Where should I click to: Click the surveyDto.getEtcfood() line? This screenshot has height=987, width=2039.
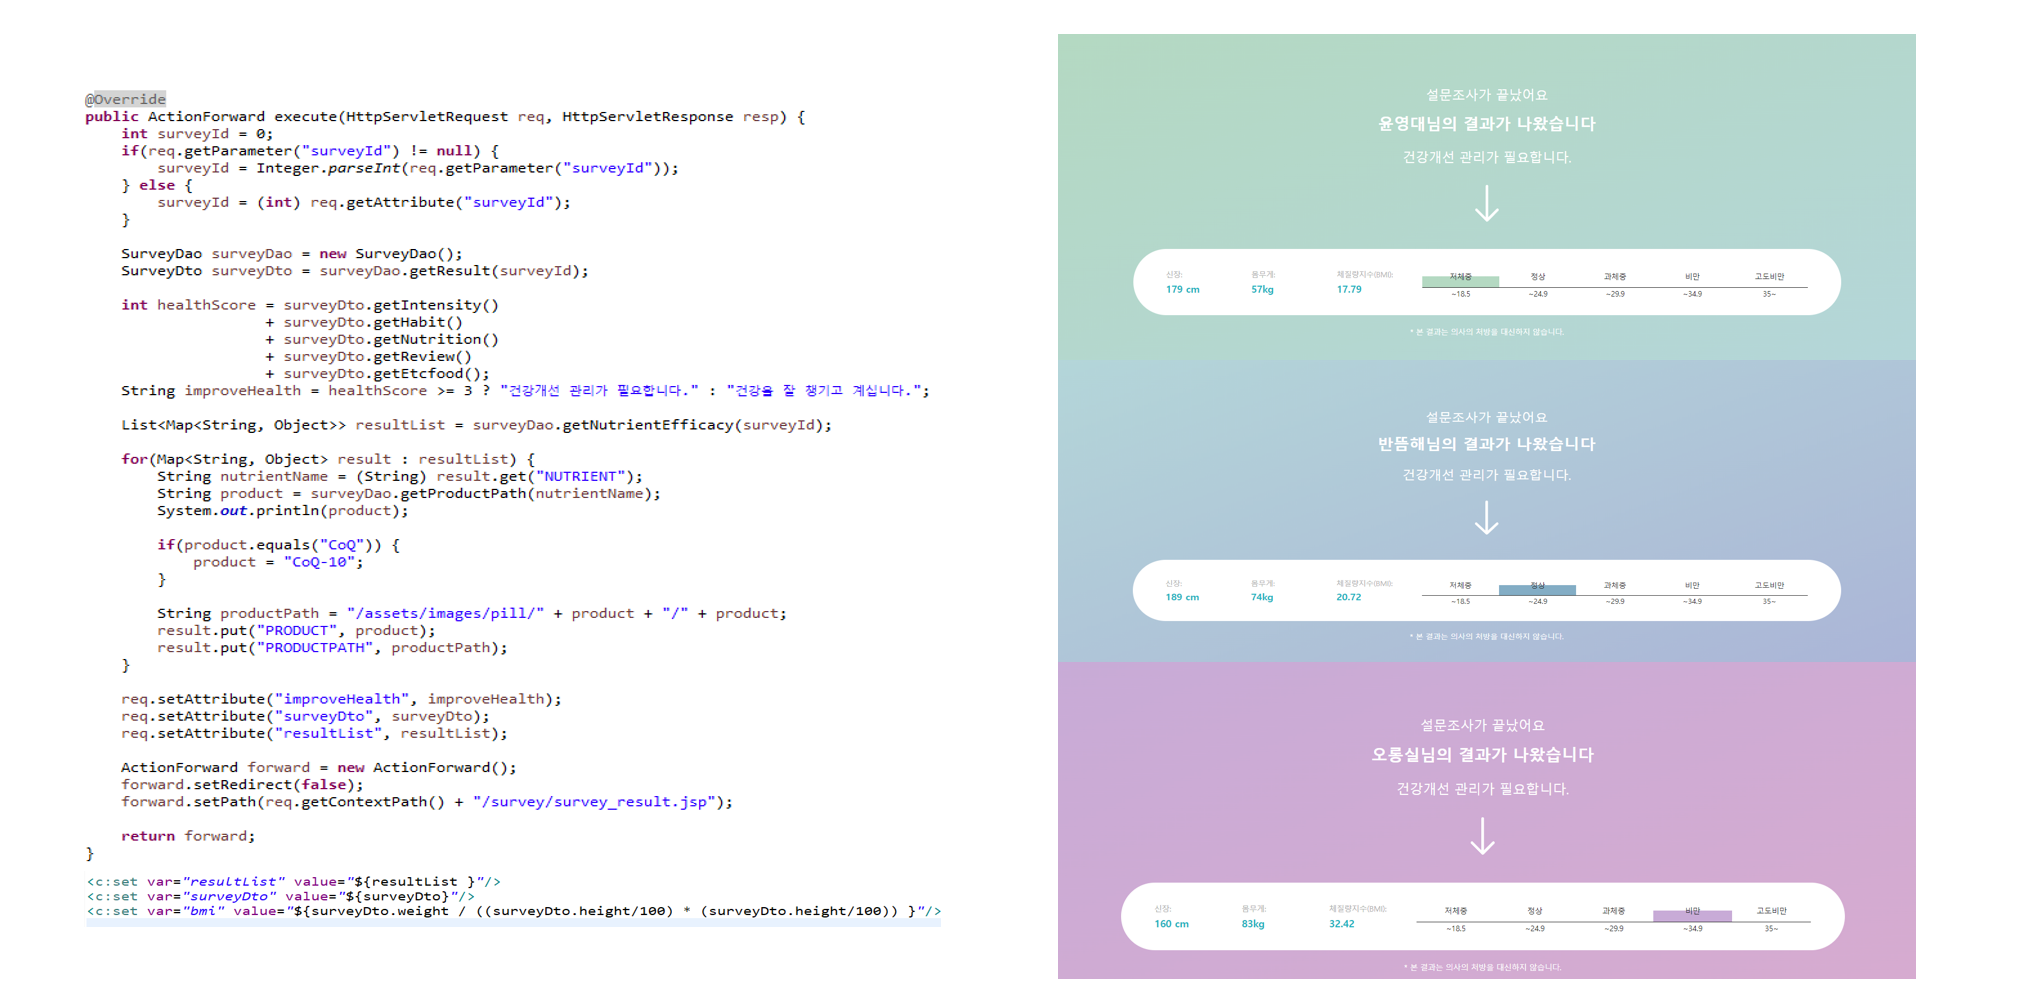(x=377, y=374)
